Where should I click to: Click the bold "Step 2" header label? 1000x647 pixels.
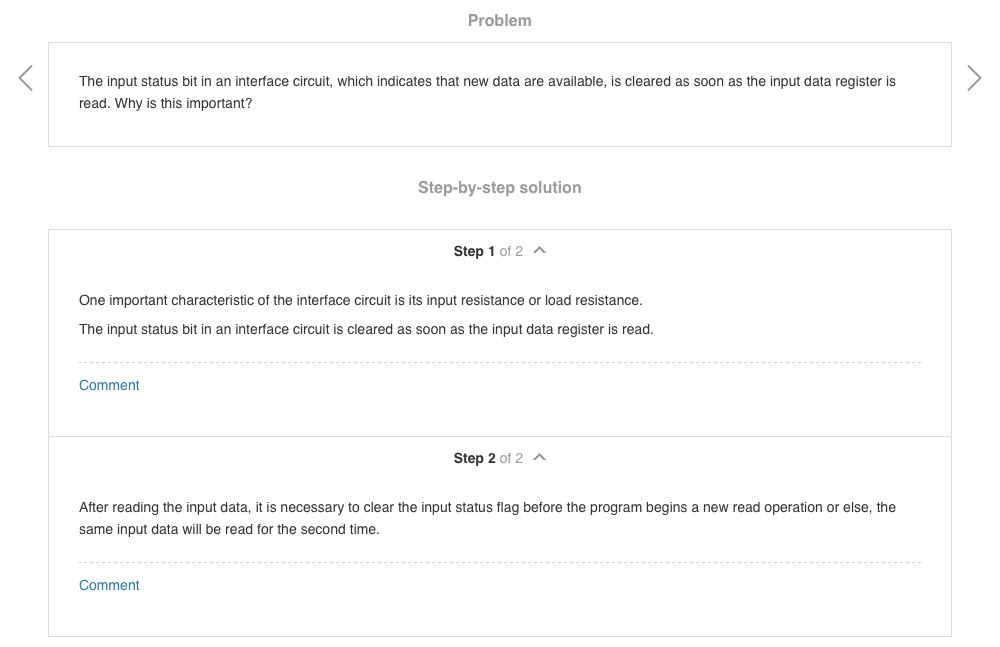pos(474,458)
